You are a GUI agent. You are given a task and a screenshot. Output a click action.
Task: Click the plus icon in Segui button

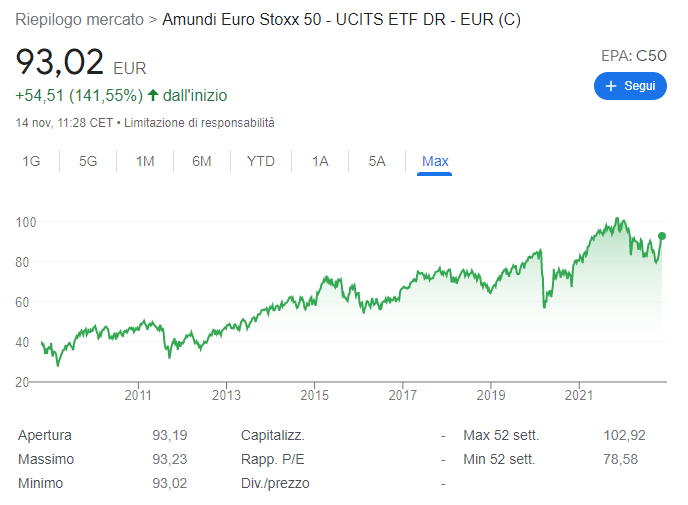pos(611,86)
